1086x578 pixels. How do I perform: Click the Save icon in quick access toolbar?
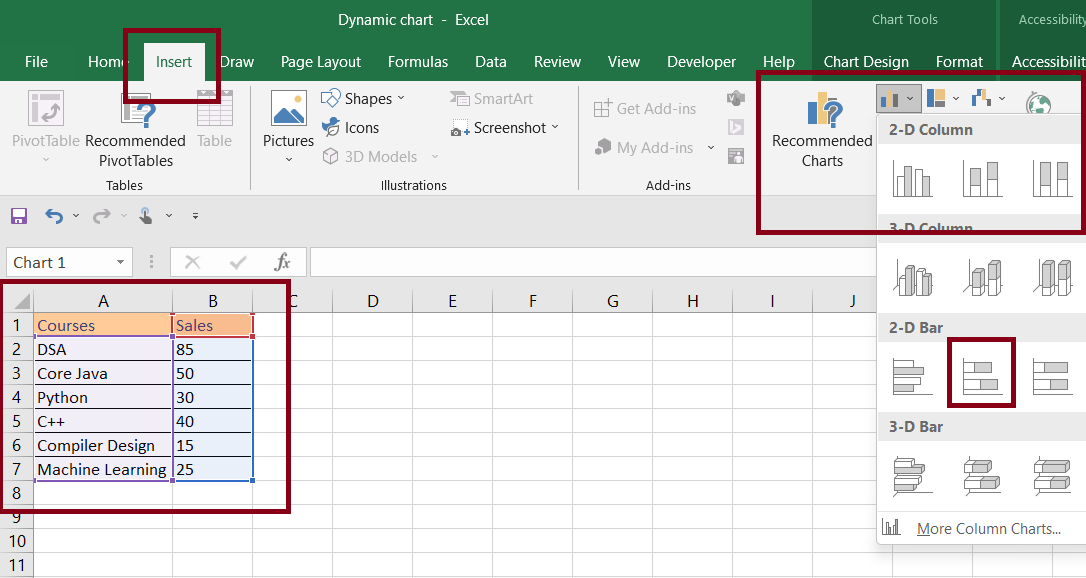pyautogui.click(x=19, y=216)
